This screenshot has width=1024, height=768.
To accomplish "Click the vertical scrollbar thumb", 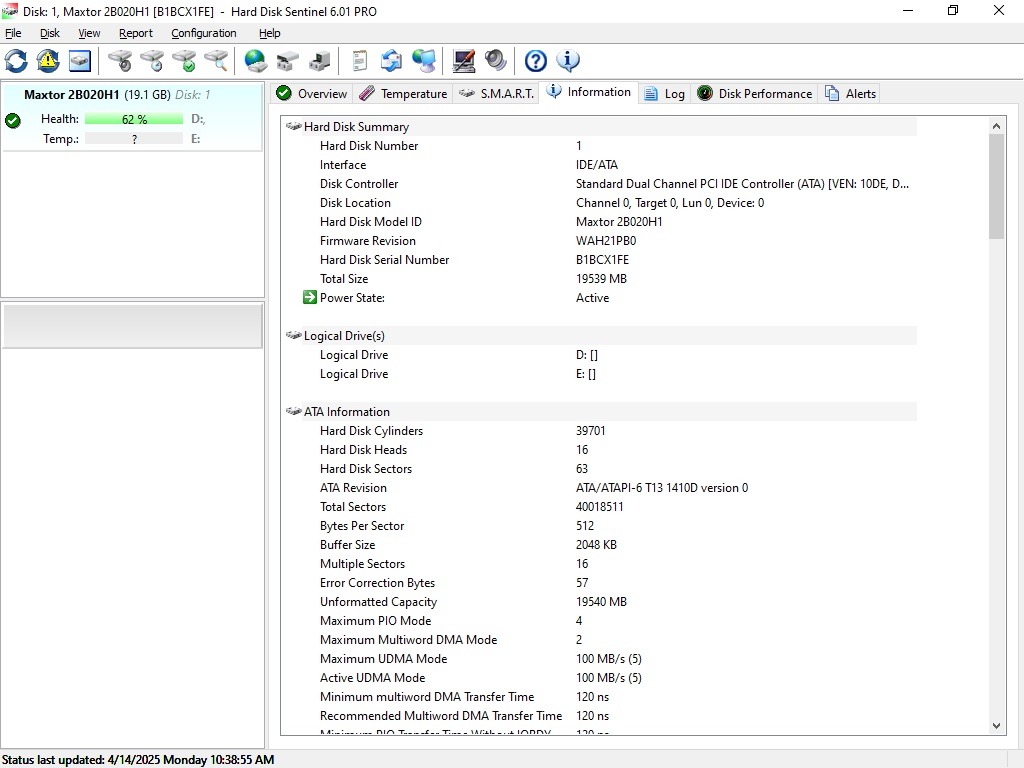I will [996, 186].
